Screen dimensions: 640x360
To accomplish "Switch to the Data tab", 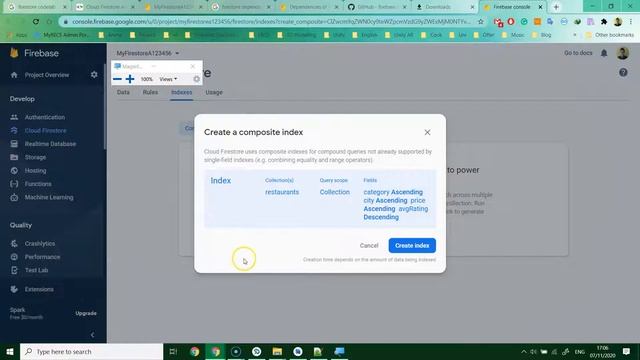I will pos(123,92).
